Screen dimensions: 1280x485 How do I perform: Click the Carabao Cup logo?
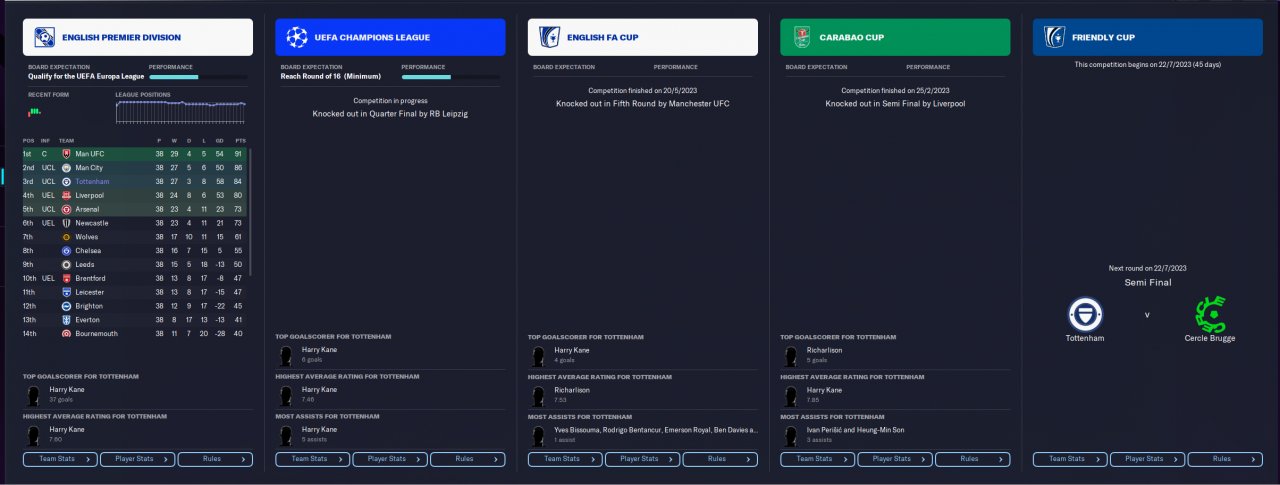(x=802, y=37)
